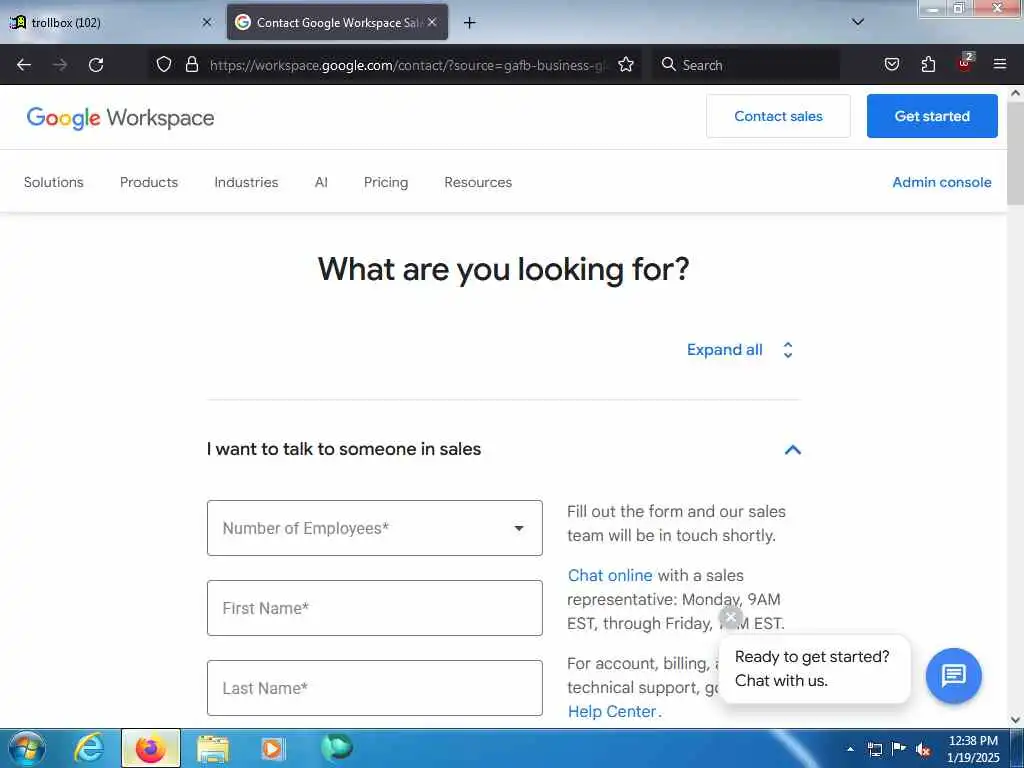Open the network tray icon
The width and height of the screenshot is (1024, 768).
click(875, 749)
